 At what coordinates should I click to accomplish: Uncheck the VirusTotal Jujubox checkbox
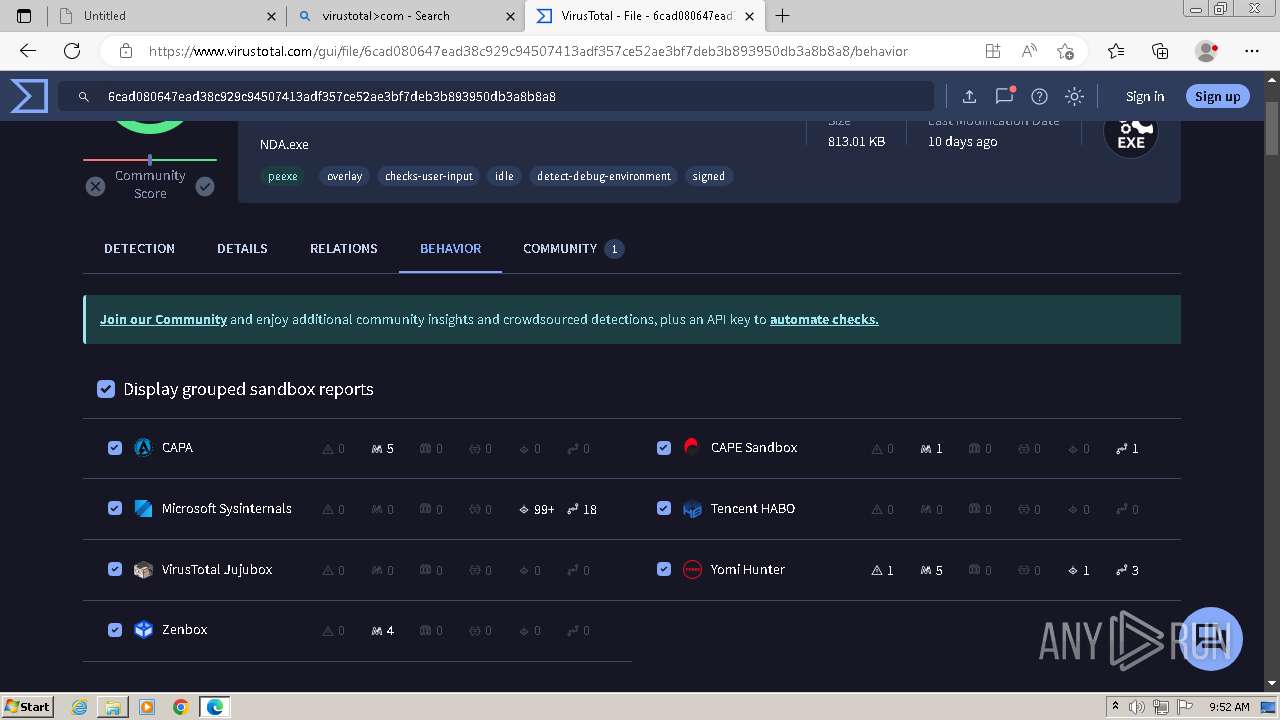tap(115, 569)
